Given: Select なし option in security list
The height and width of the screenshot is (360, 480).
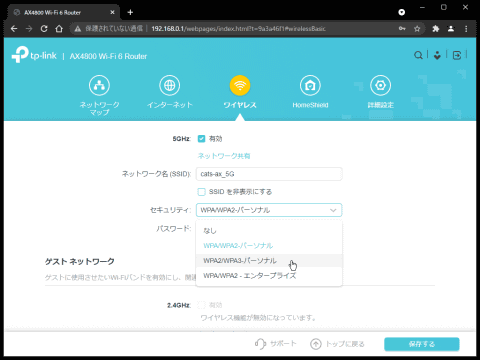Looking at the screenshot, I should pos(269,230).
